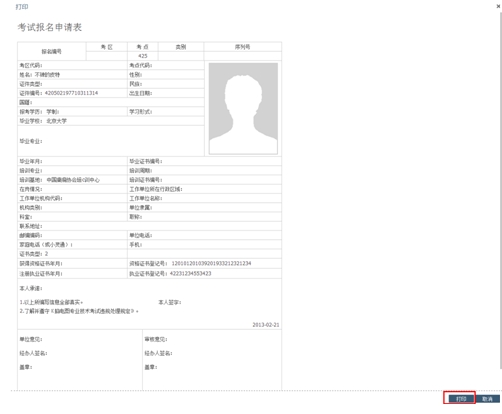Click the 国籍 field label

pos(26,102)
